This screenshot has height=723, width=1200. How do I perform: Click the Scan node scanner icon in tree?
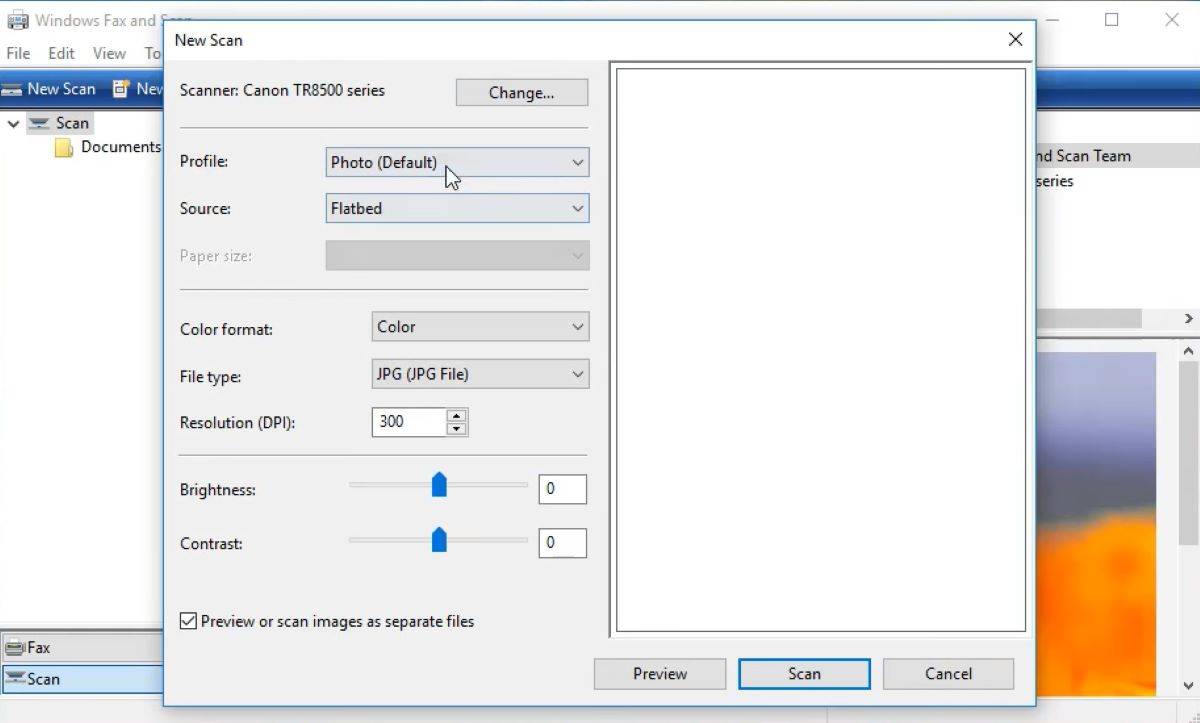tap(40, 122)
